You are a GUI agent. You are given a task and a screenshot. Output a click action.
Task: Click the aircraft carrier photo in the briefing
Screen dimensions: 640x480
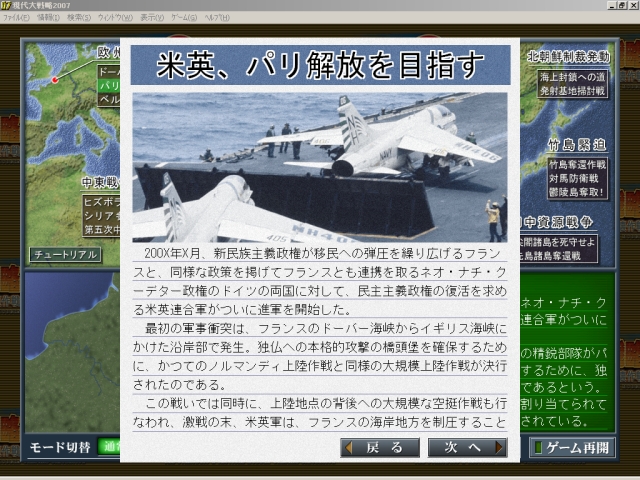click(320, 167)
